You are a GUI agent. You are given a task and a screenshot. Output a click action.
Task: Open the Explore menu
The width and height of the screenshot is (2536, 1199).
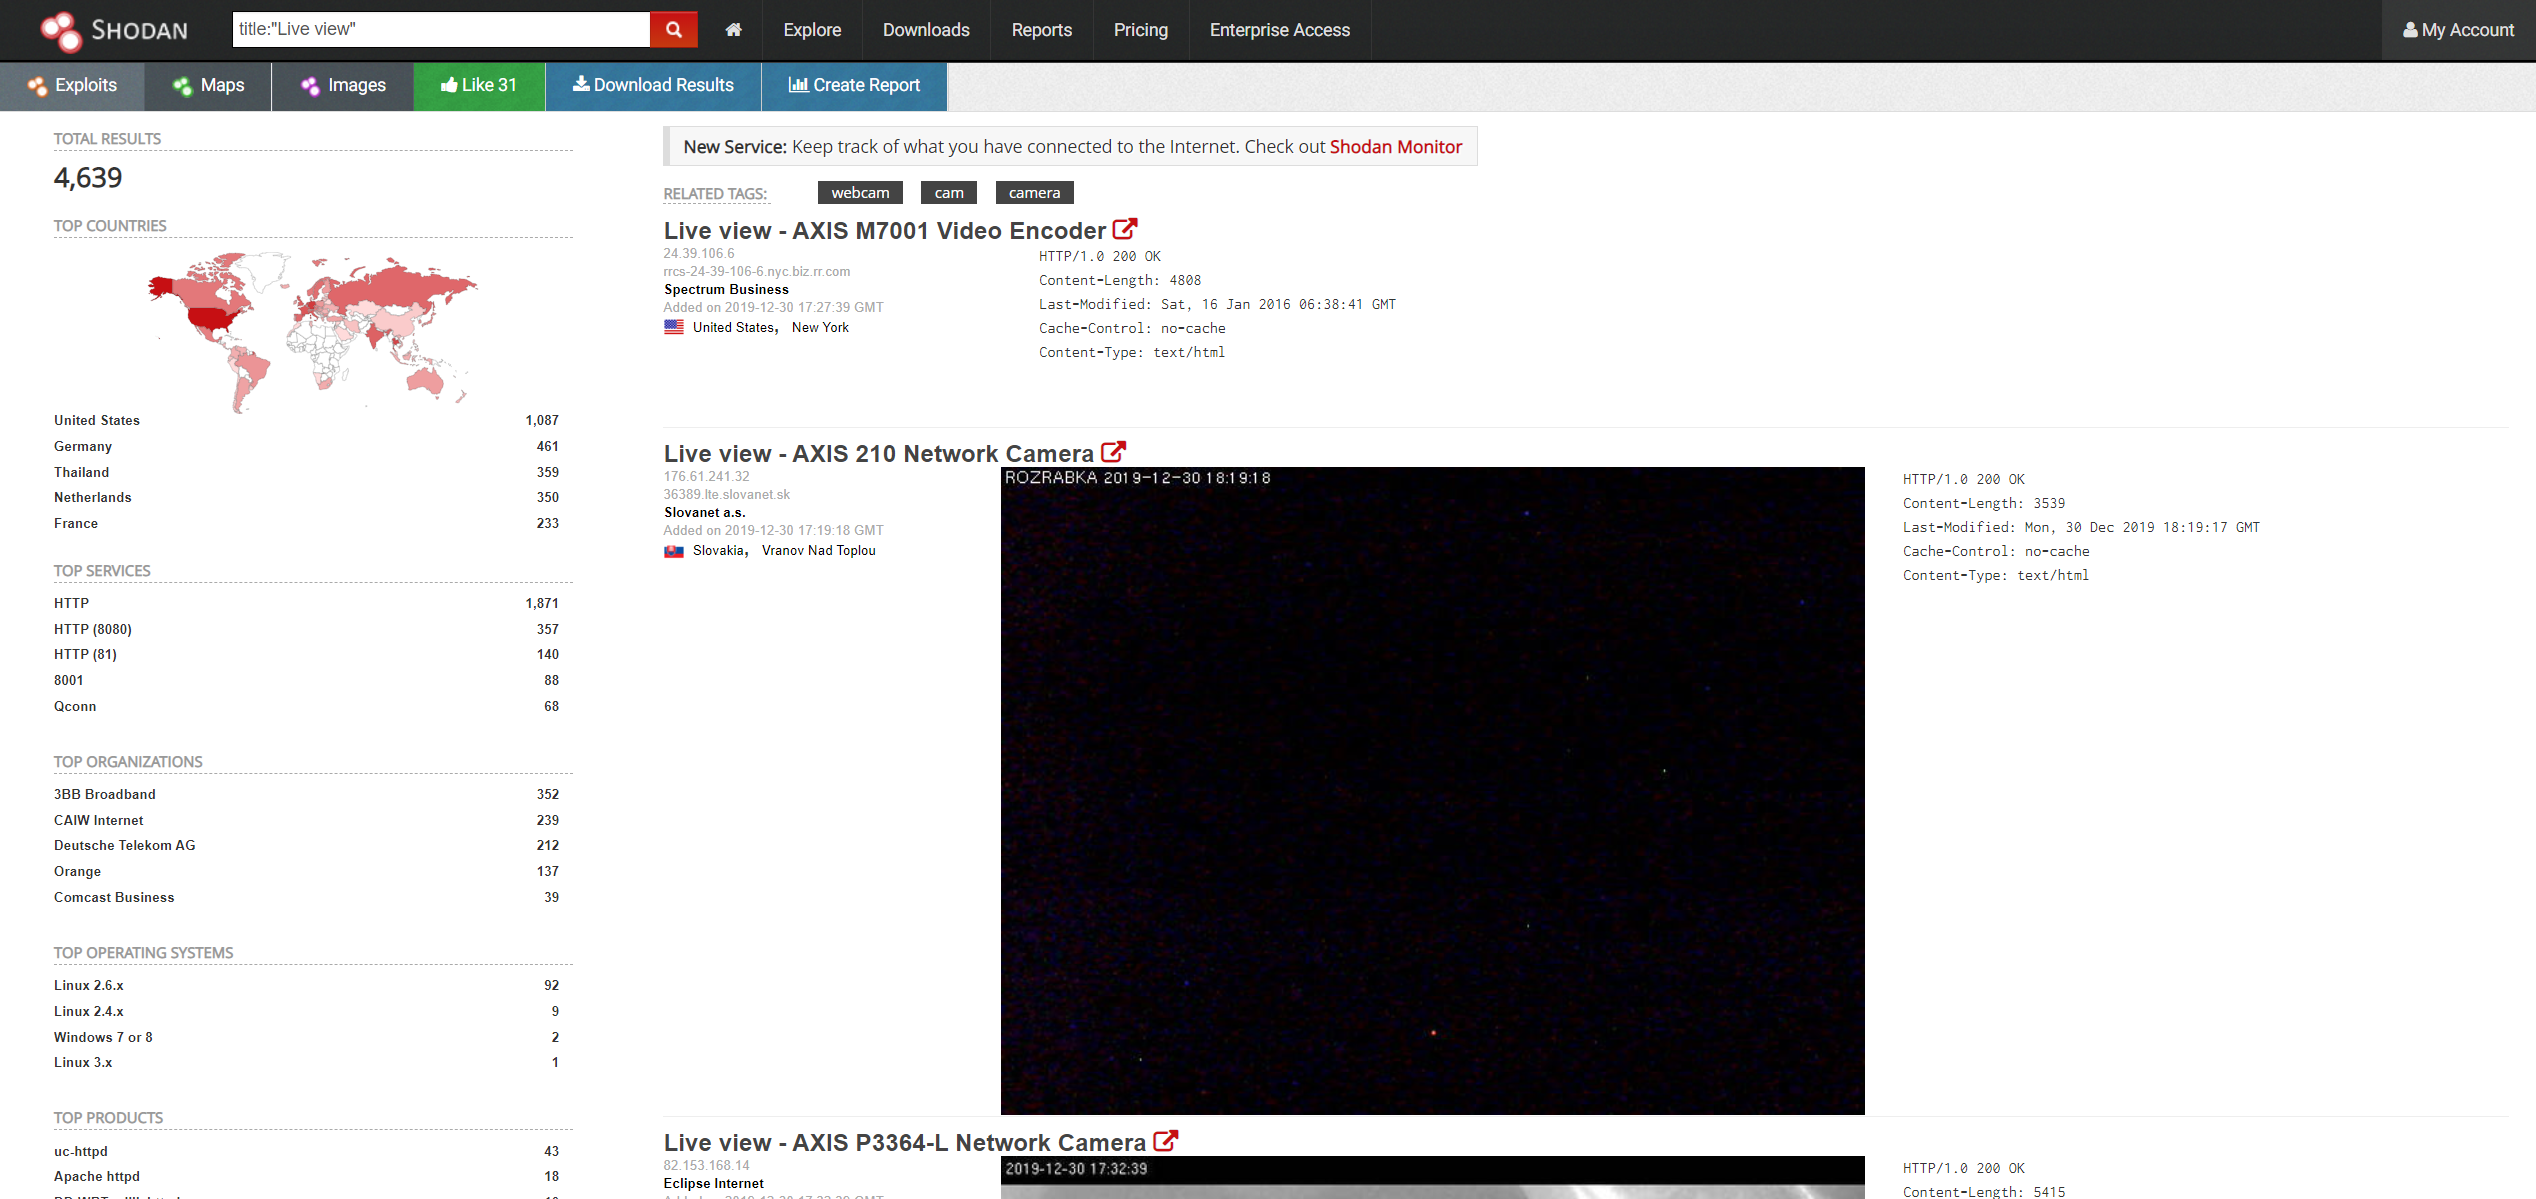click(x=812, y=30)
